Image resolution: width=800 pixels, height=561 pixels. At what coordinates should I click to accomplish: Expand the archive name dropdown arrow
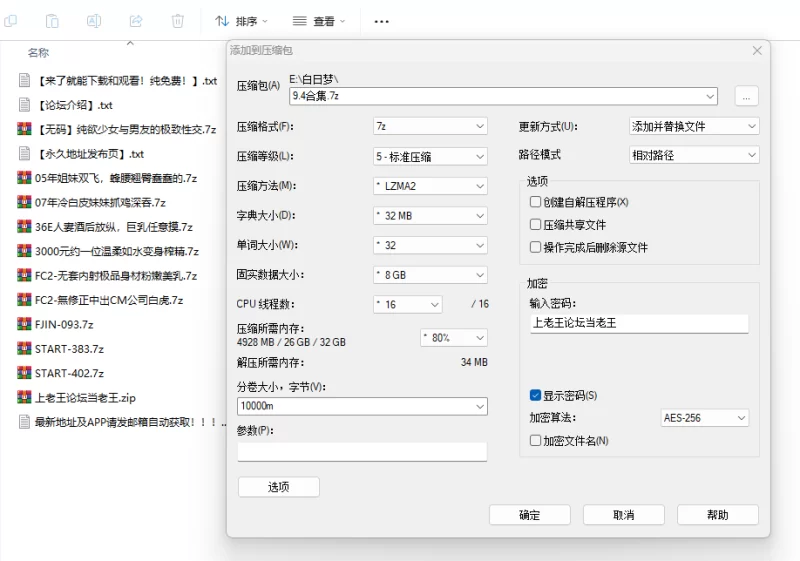[710, 96]
